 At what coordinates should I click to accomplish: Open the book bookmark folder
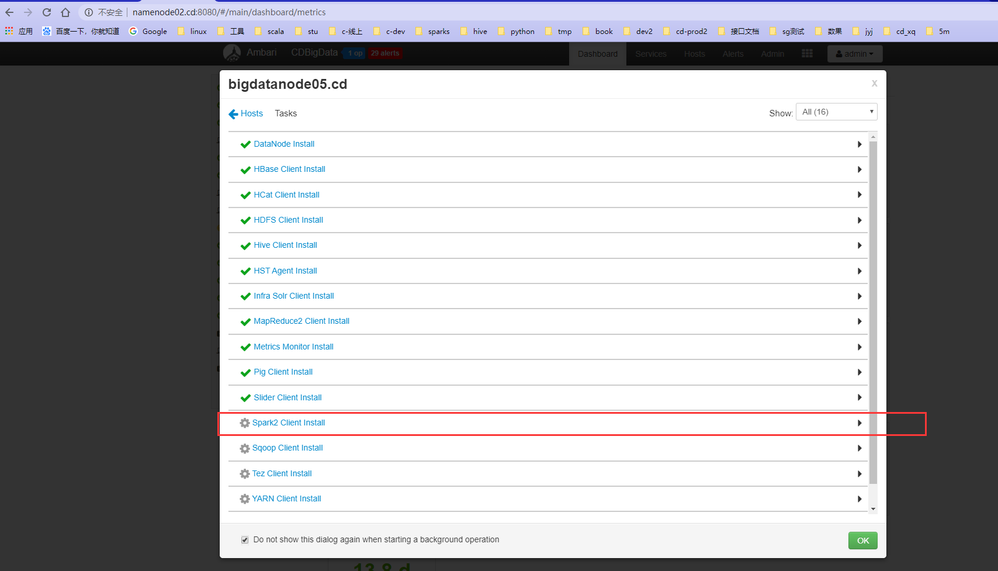(x=597, y=31)
